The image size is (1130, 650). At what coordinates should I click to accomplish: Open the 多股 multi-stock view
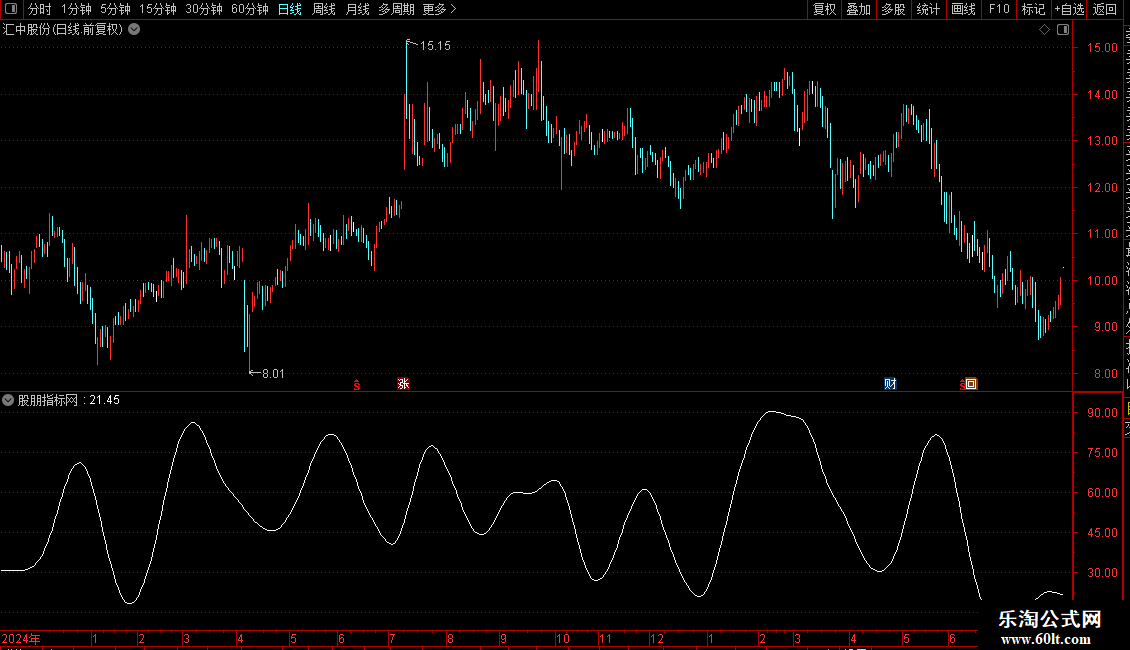coord(893,9)
